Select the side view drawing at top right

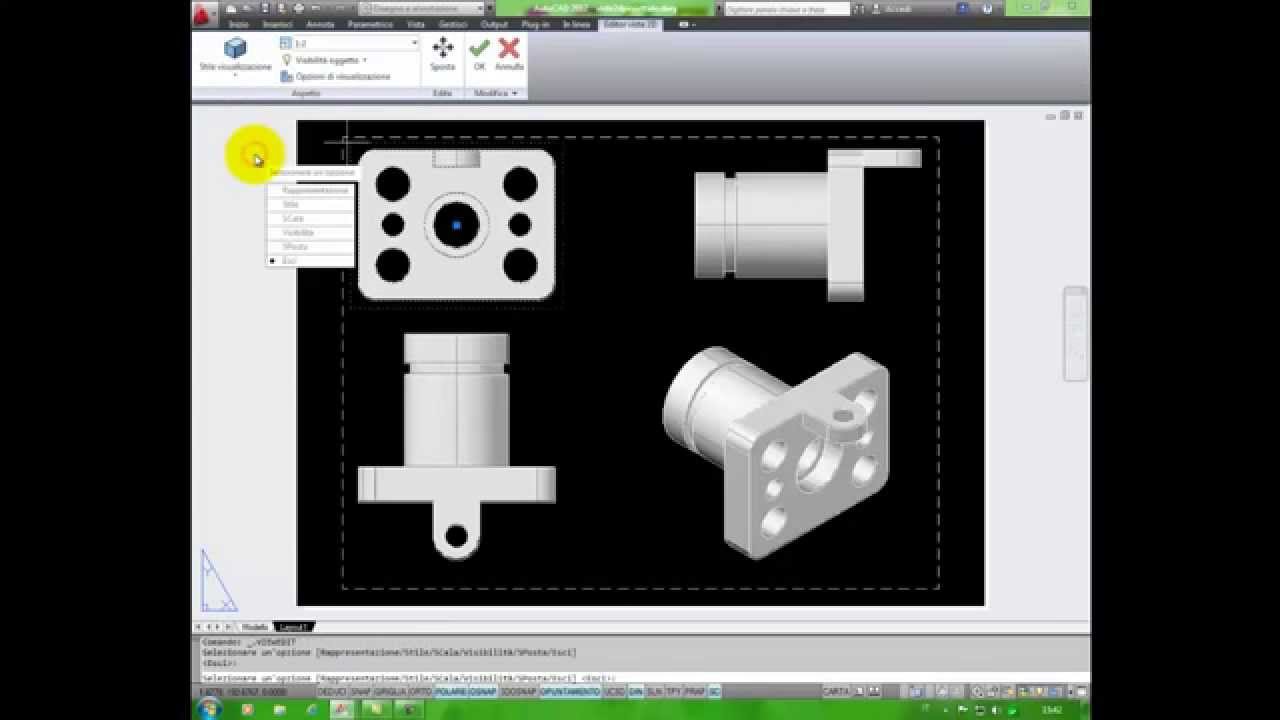pos(808,225)
